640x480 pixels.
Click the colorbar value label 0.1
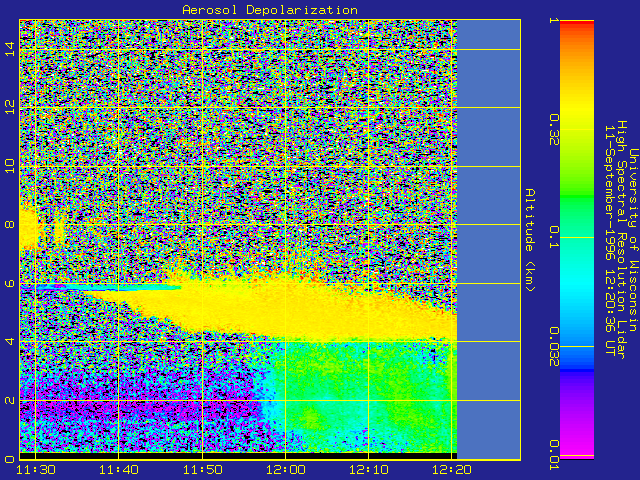click(554, 237)
